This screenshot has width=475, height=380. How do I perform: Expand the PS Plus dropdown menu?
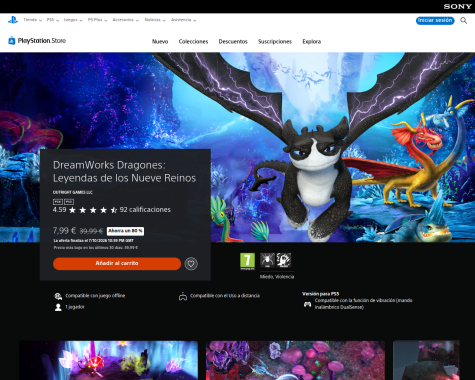click(x=97, y=20)
